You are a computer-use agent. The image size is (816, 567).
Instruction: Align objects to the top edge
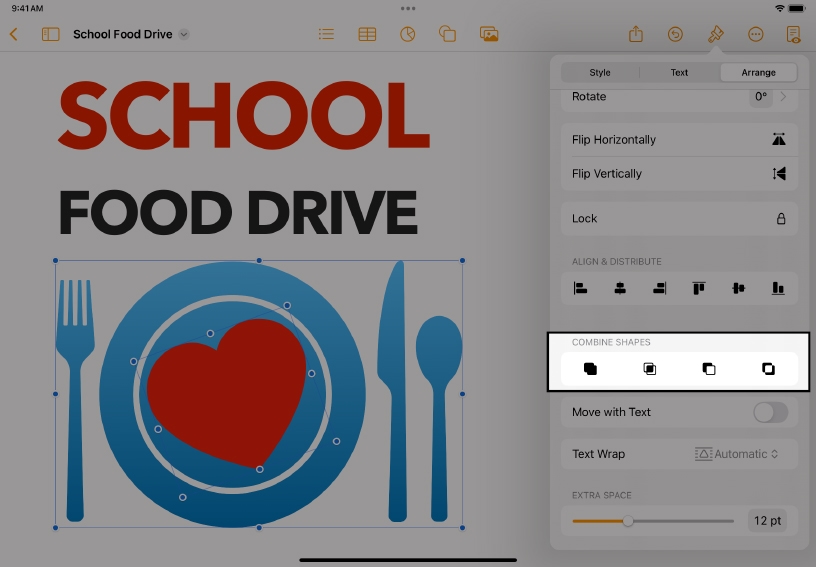coord(699,288)
